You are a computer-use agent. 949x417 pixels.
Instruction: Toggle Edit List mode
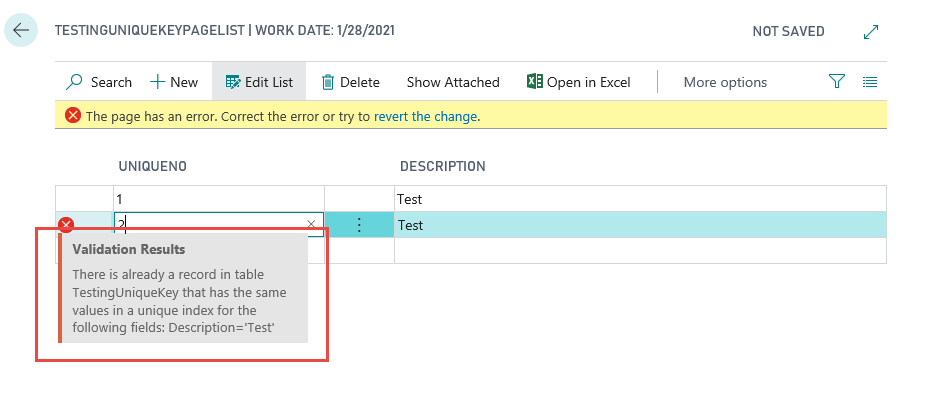[x=258, y=82]
